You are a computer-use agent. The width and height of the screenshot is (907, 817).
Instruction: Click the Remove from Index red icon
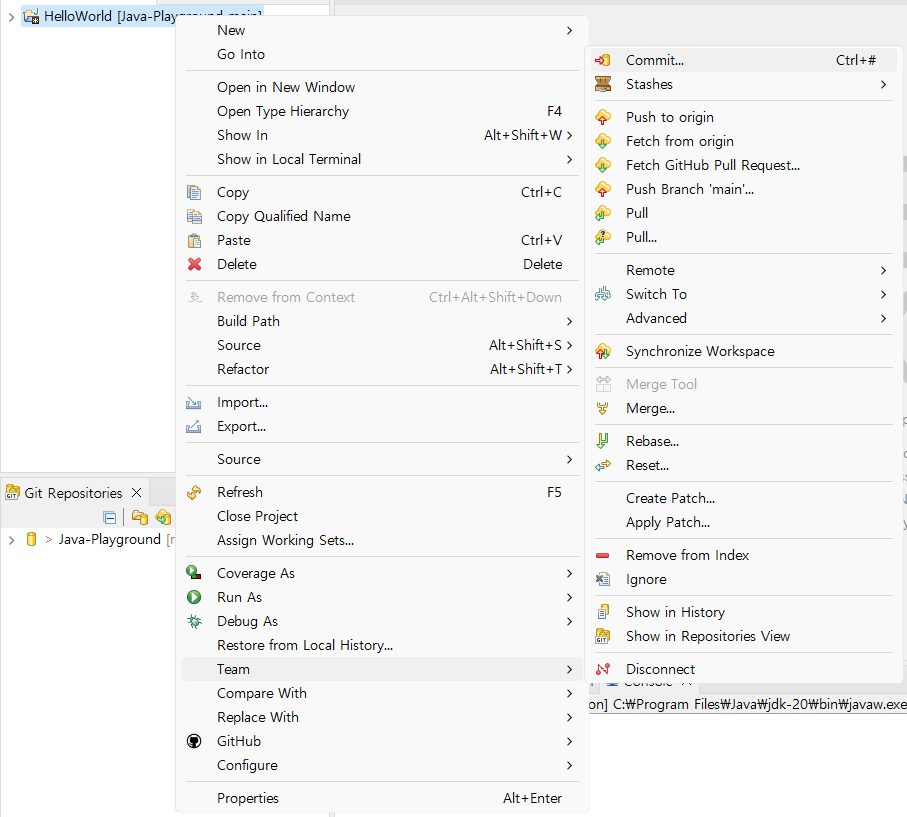[x=603, y=555]
